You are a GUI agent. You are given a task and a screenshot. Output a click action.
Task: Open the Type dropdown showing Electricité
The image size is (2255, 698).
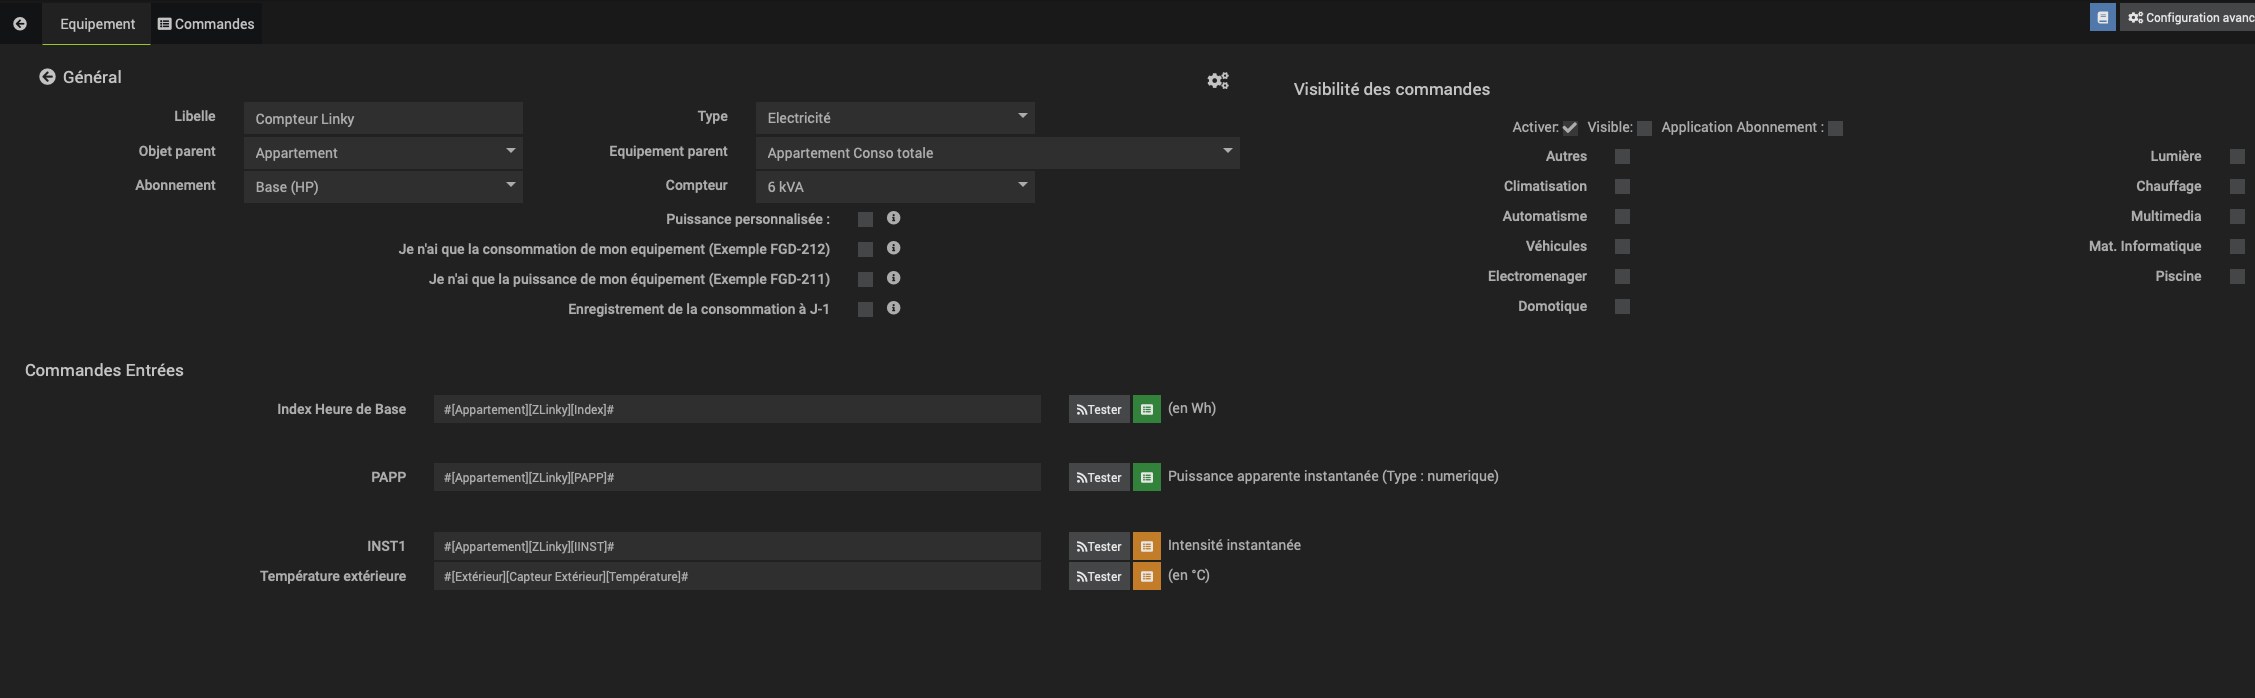894,118
